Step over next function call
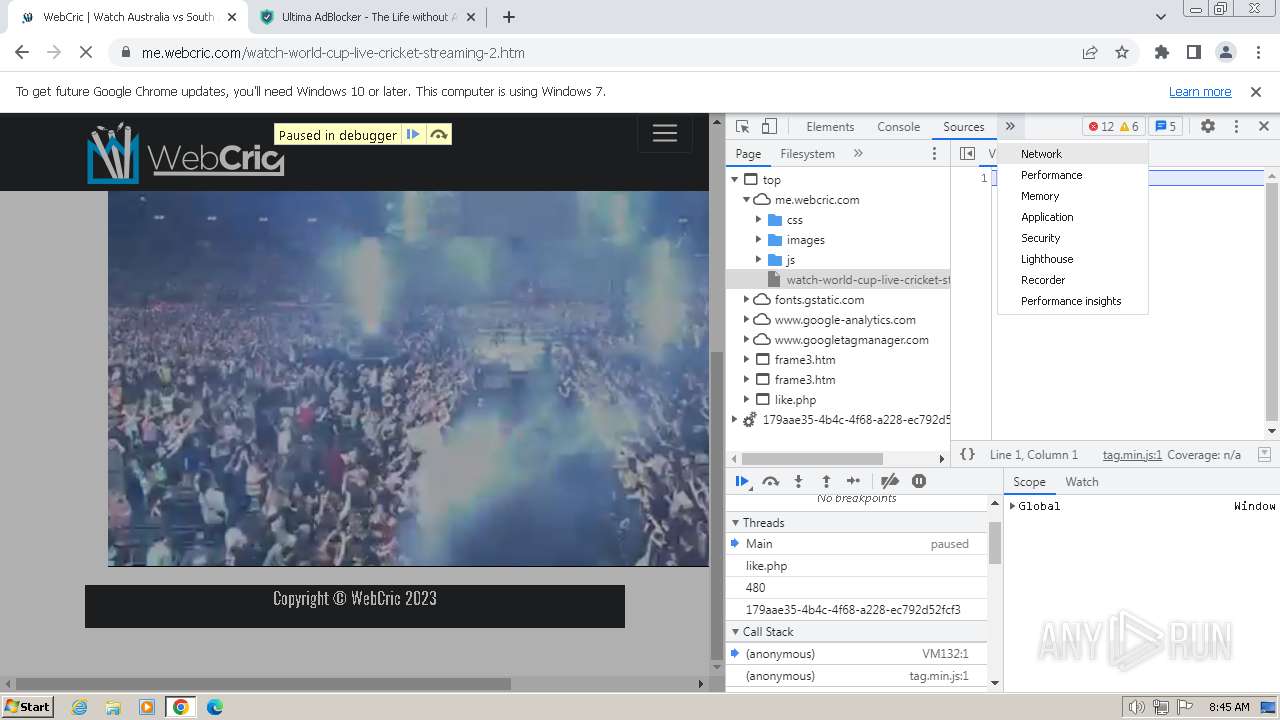This screenshot has width=1280, height=720. coord(770,481)
